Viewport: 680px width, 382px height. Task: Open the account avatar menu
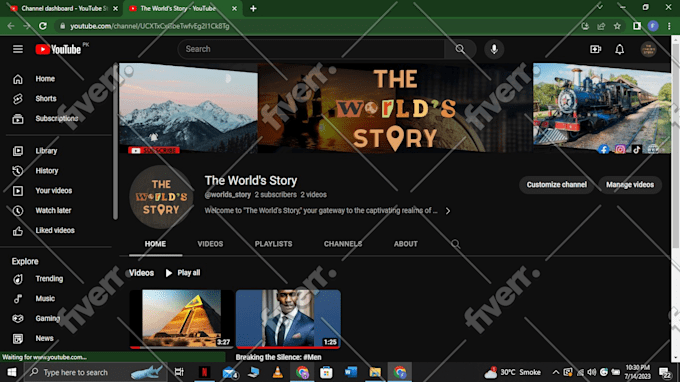(x=648, y=49)
